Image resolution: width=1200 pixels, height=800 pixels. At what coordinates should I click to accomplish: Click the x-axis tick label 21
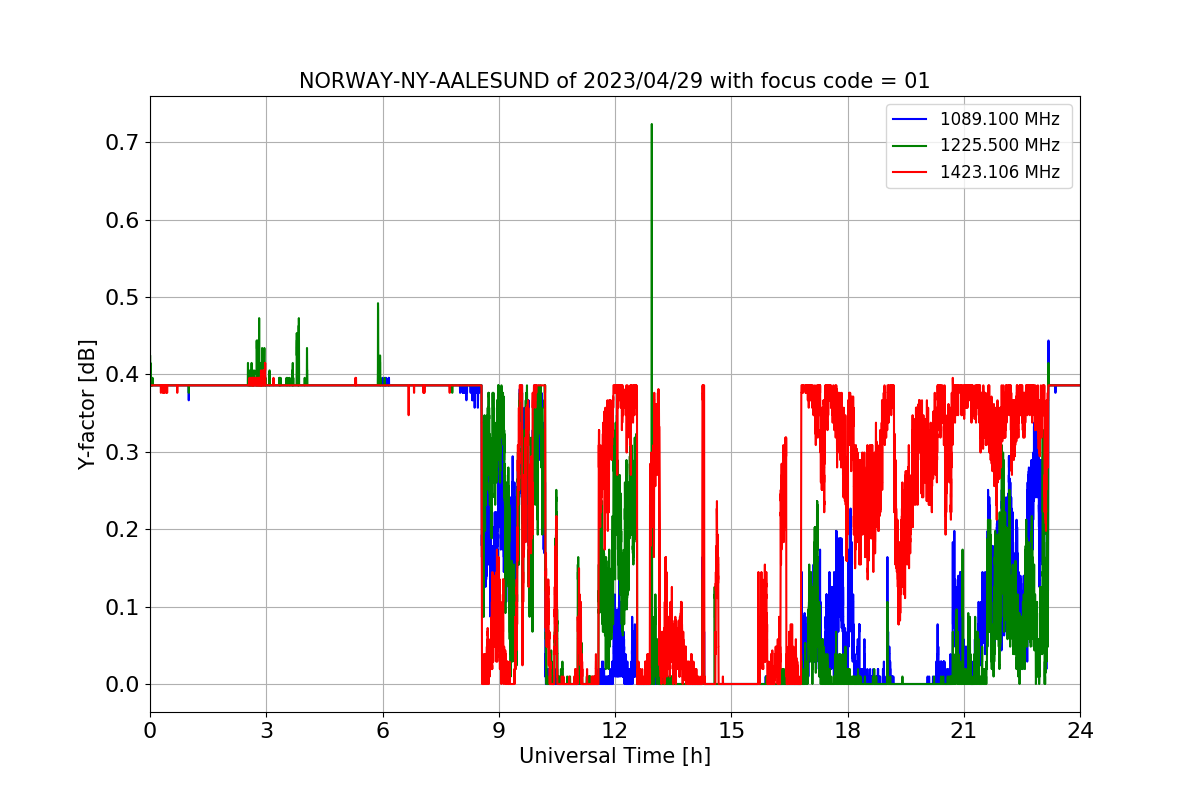[x=963, y=730]
